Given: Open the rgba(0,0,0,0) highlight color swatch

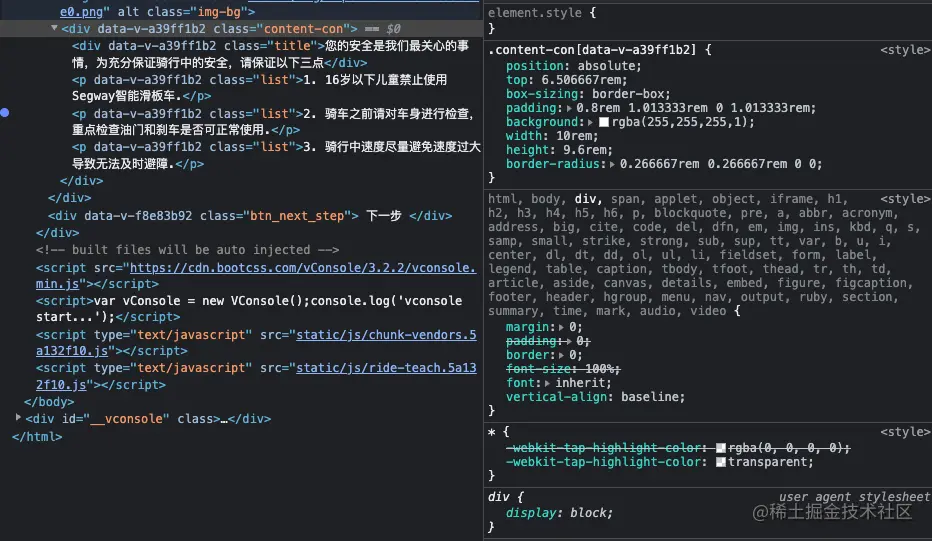Looking at the screenshot, I should point(721,448).
